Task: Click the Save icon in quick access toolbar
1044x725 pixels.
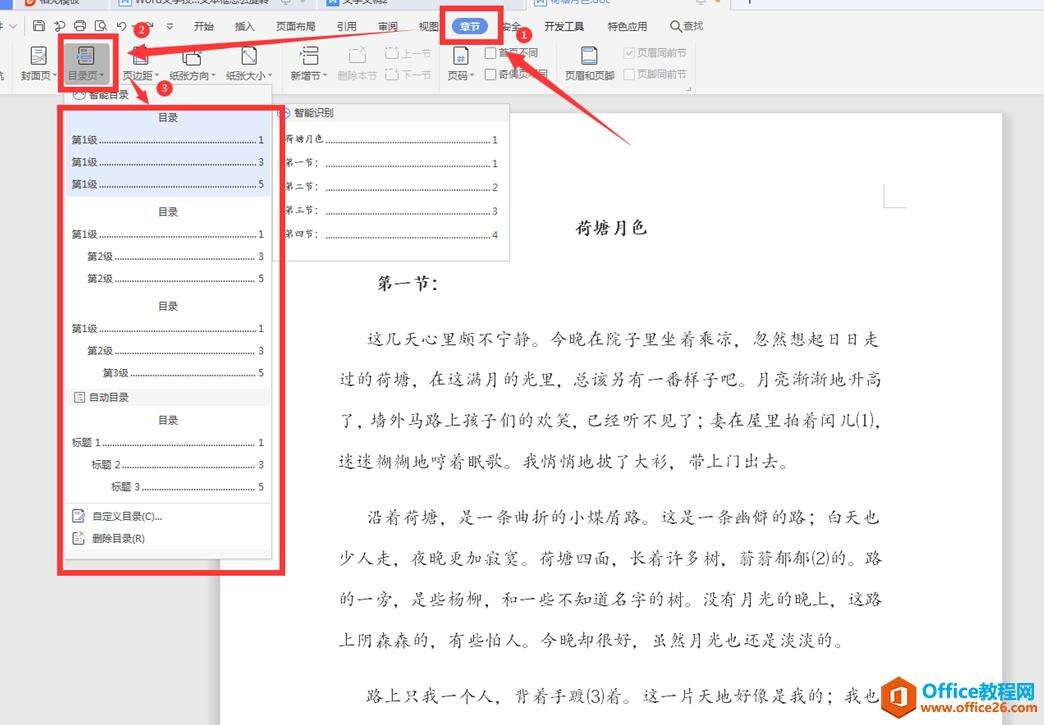Action: click(x=38, y=26)
